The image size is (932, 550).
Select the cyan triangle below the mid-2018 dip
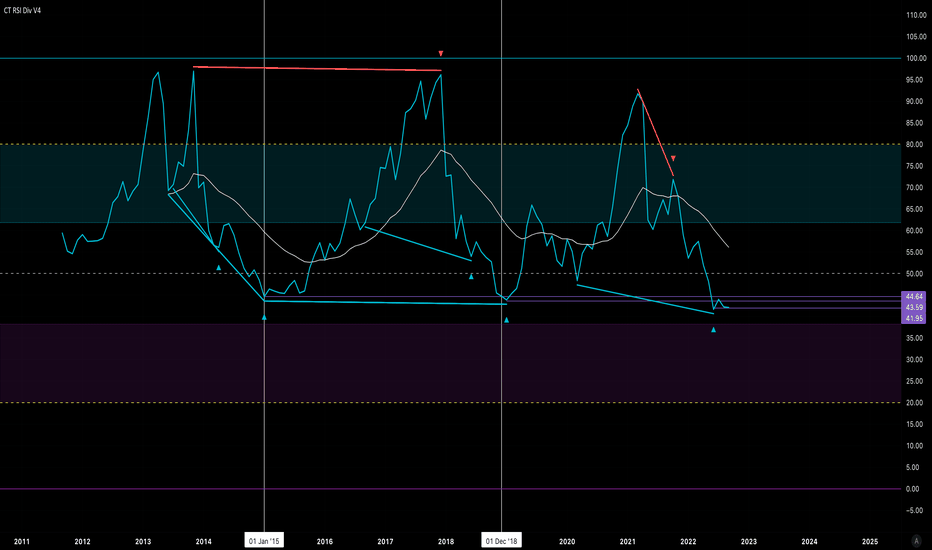(471, 276)
